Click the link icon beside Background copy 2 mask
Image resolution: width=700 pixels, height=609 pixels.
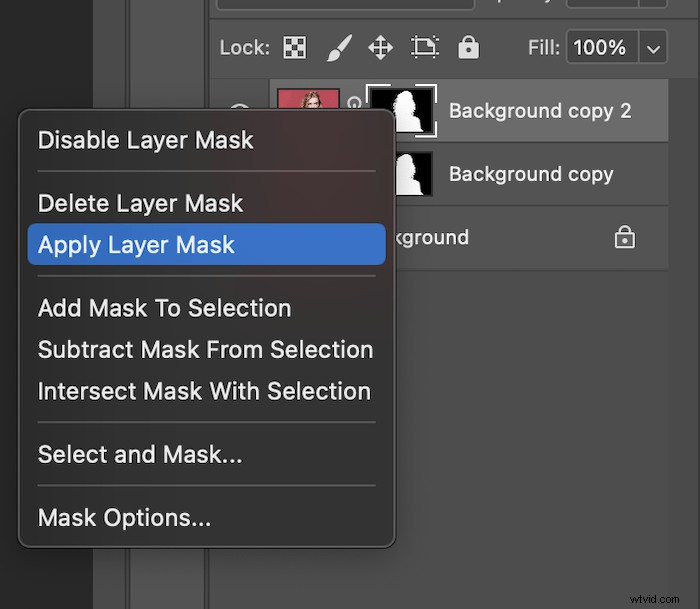(x=354, y=103)
